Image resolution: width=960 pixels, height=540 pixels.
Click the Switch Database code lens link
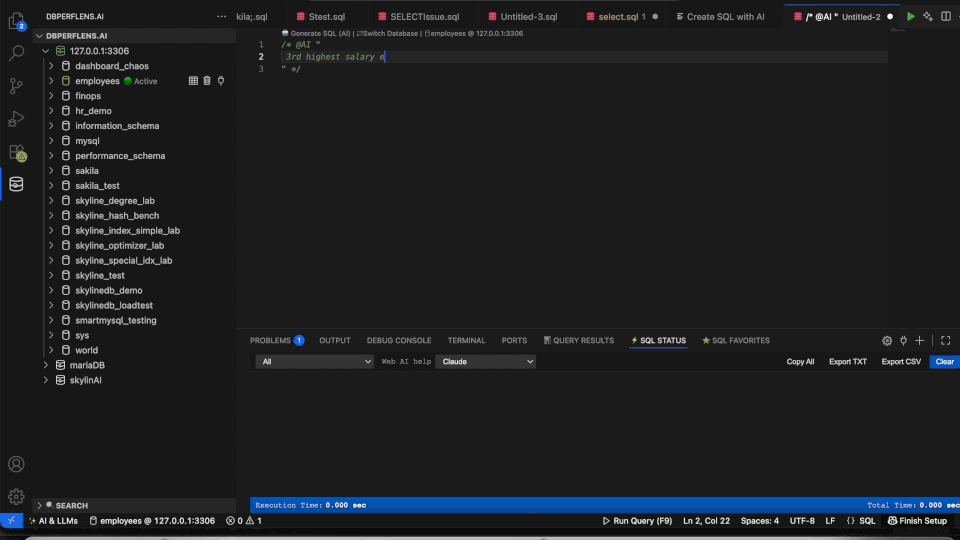387,34
